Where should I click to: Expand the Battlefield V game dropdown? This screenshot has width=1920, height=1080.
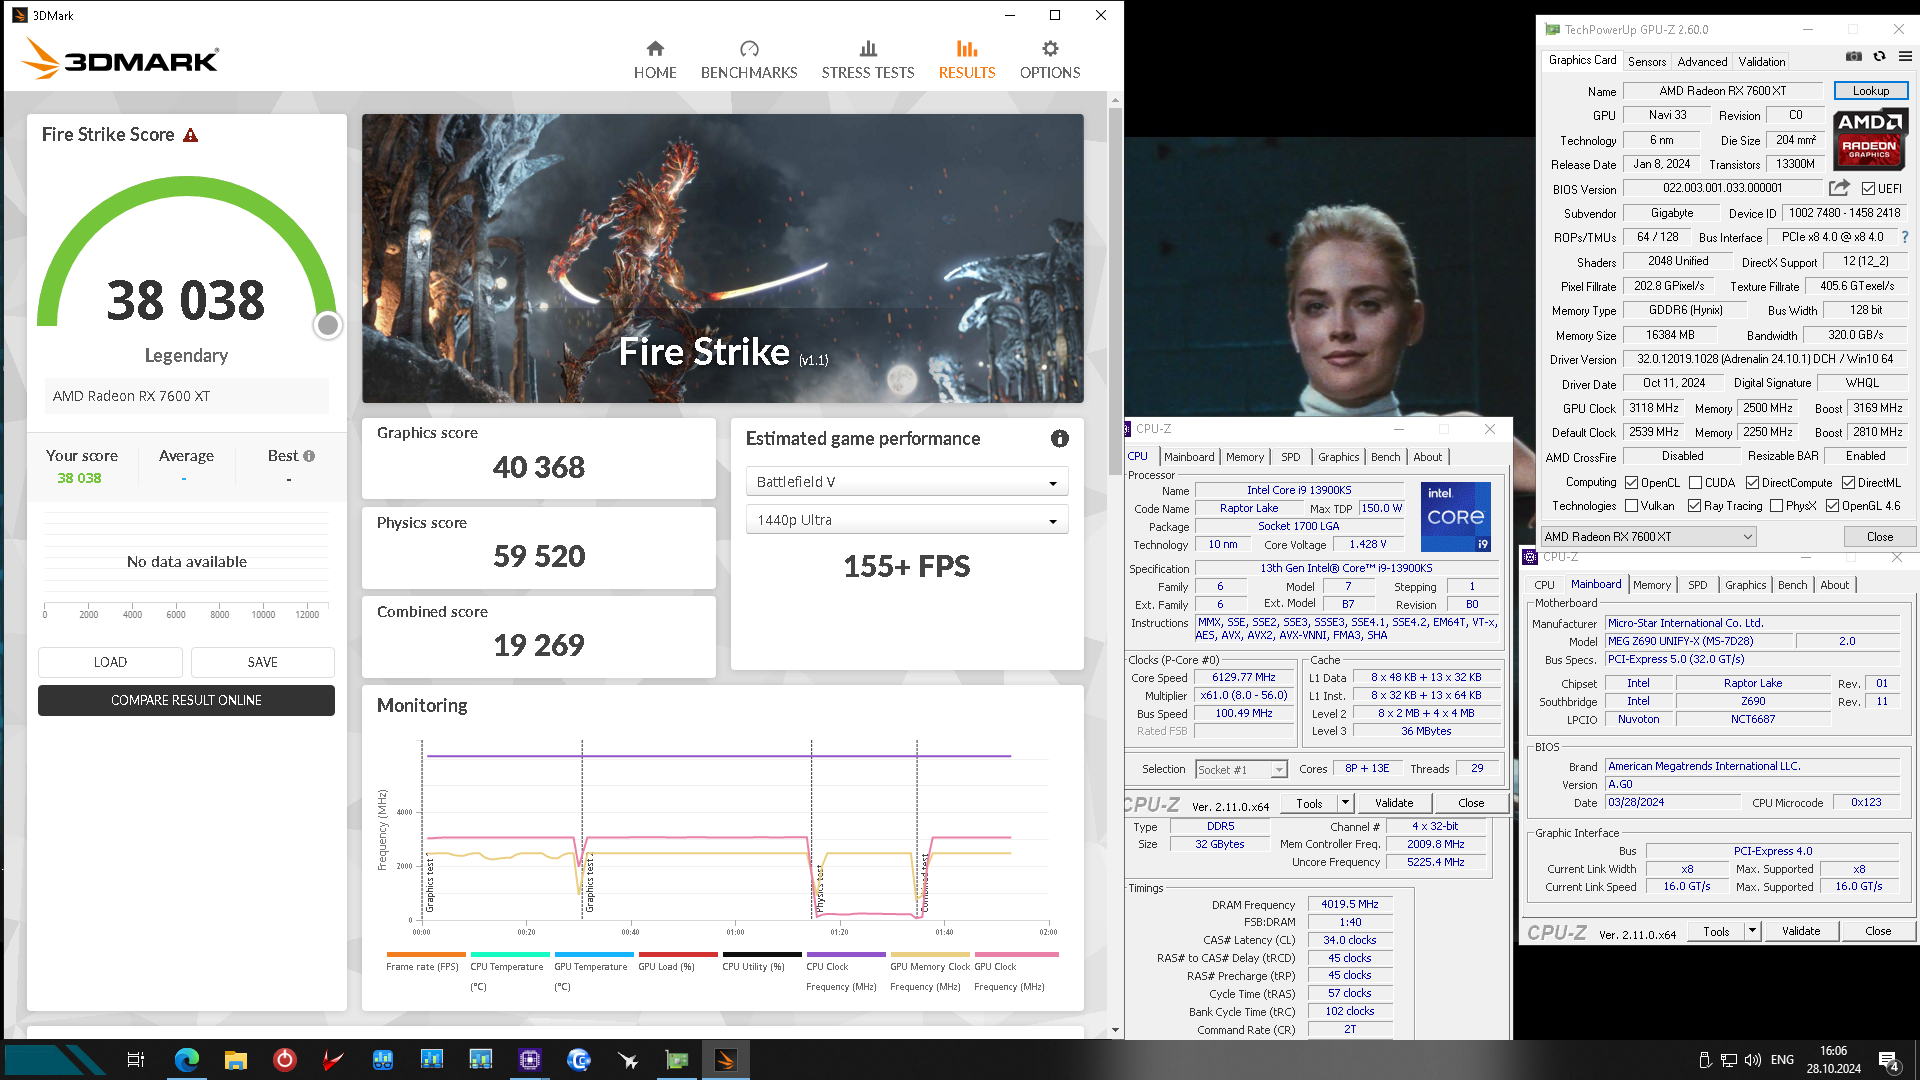[906, 482]
